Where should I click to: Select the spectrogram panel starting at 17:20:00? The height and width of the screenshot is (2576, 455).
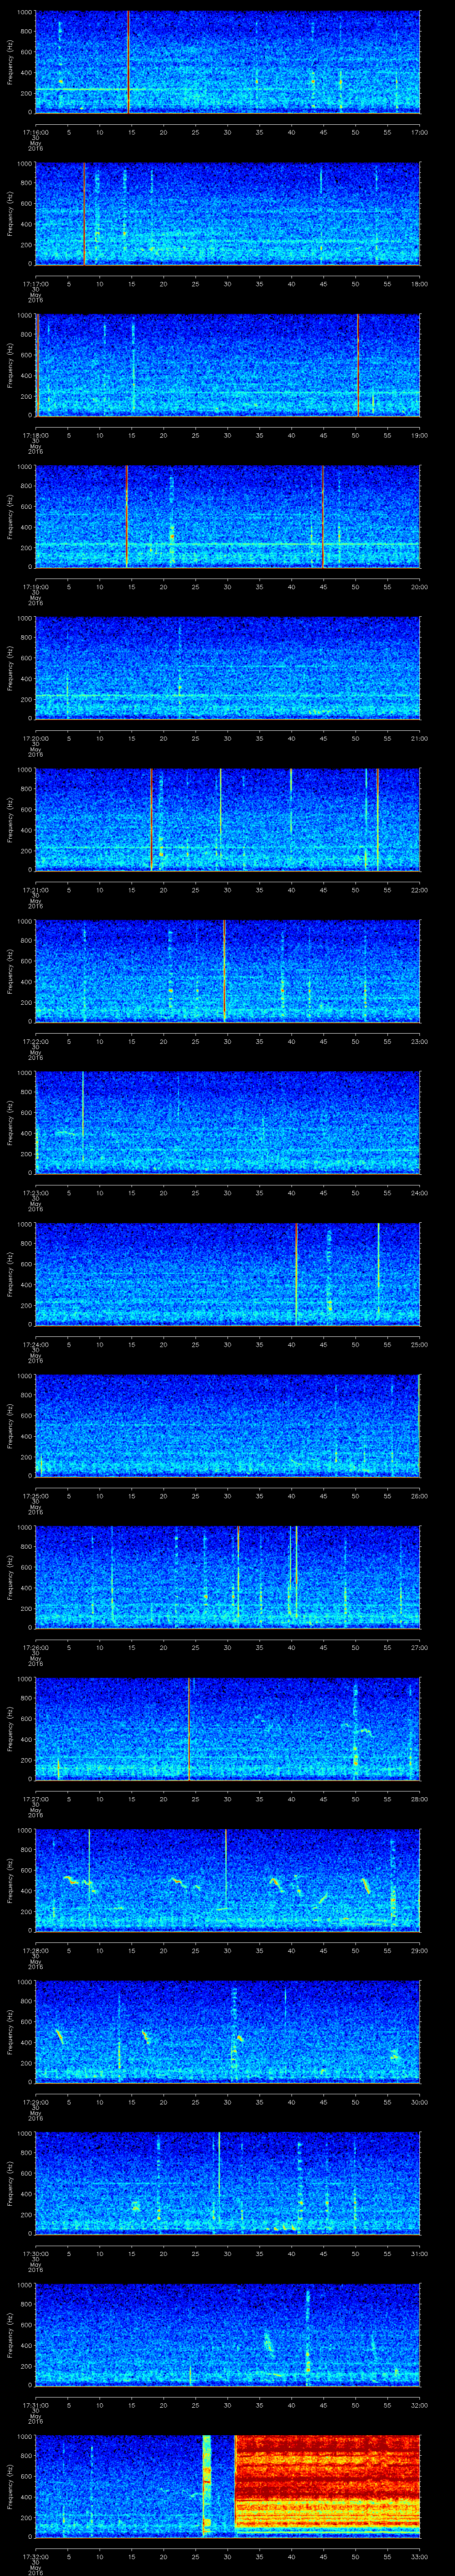click(227, 668)
